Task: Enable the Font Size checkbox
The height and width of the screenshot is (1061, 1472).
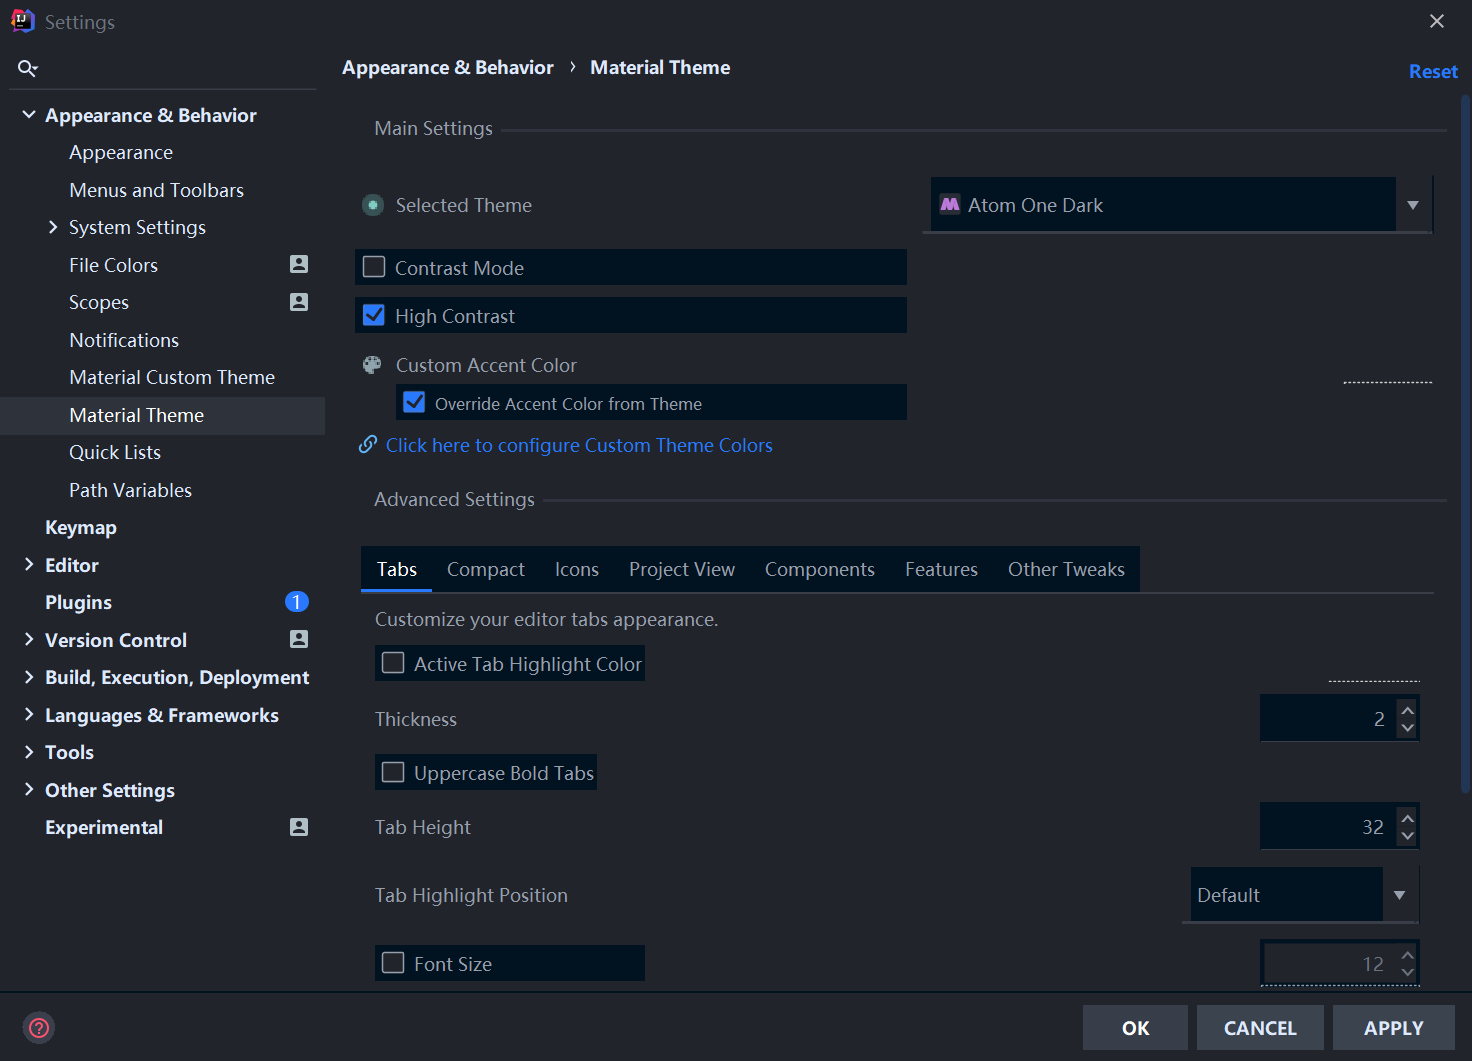Action: 394,963
